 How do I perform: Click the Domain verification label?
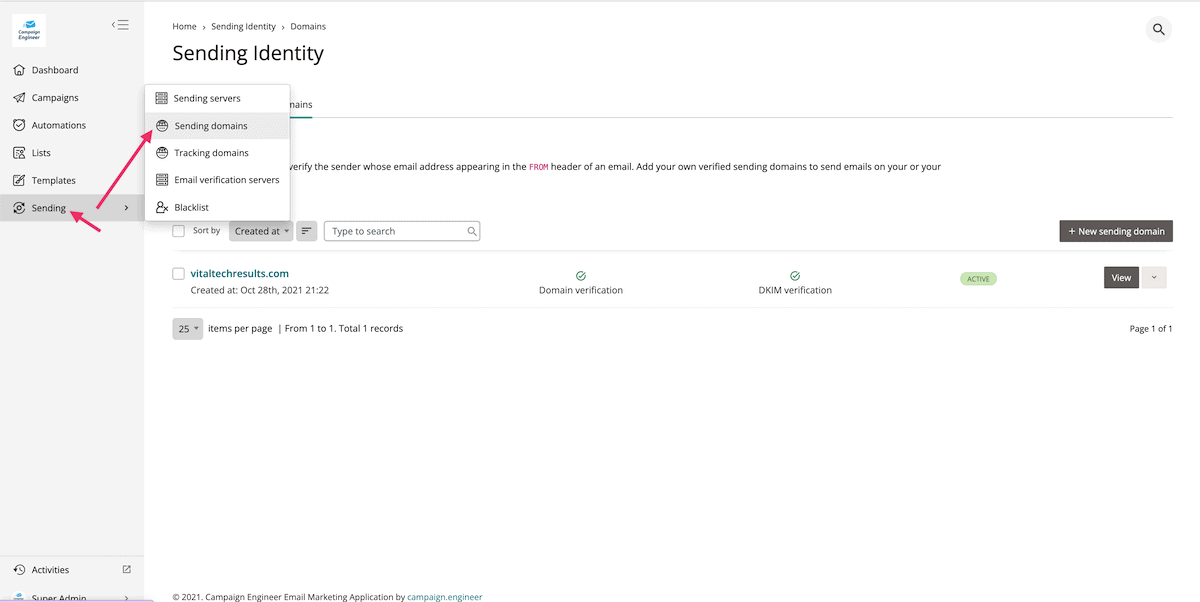pos(581,290)
